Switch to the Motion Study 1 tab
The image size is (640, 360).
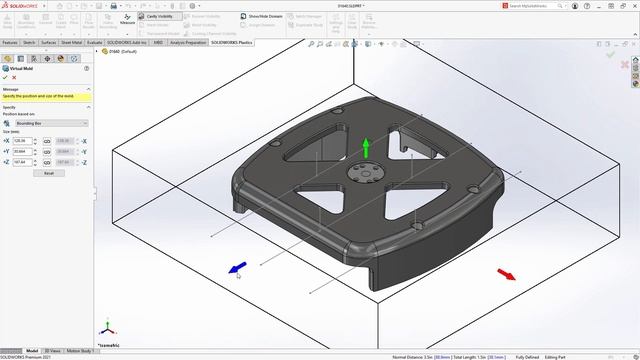[80, 351]
